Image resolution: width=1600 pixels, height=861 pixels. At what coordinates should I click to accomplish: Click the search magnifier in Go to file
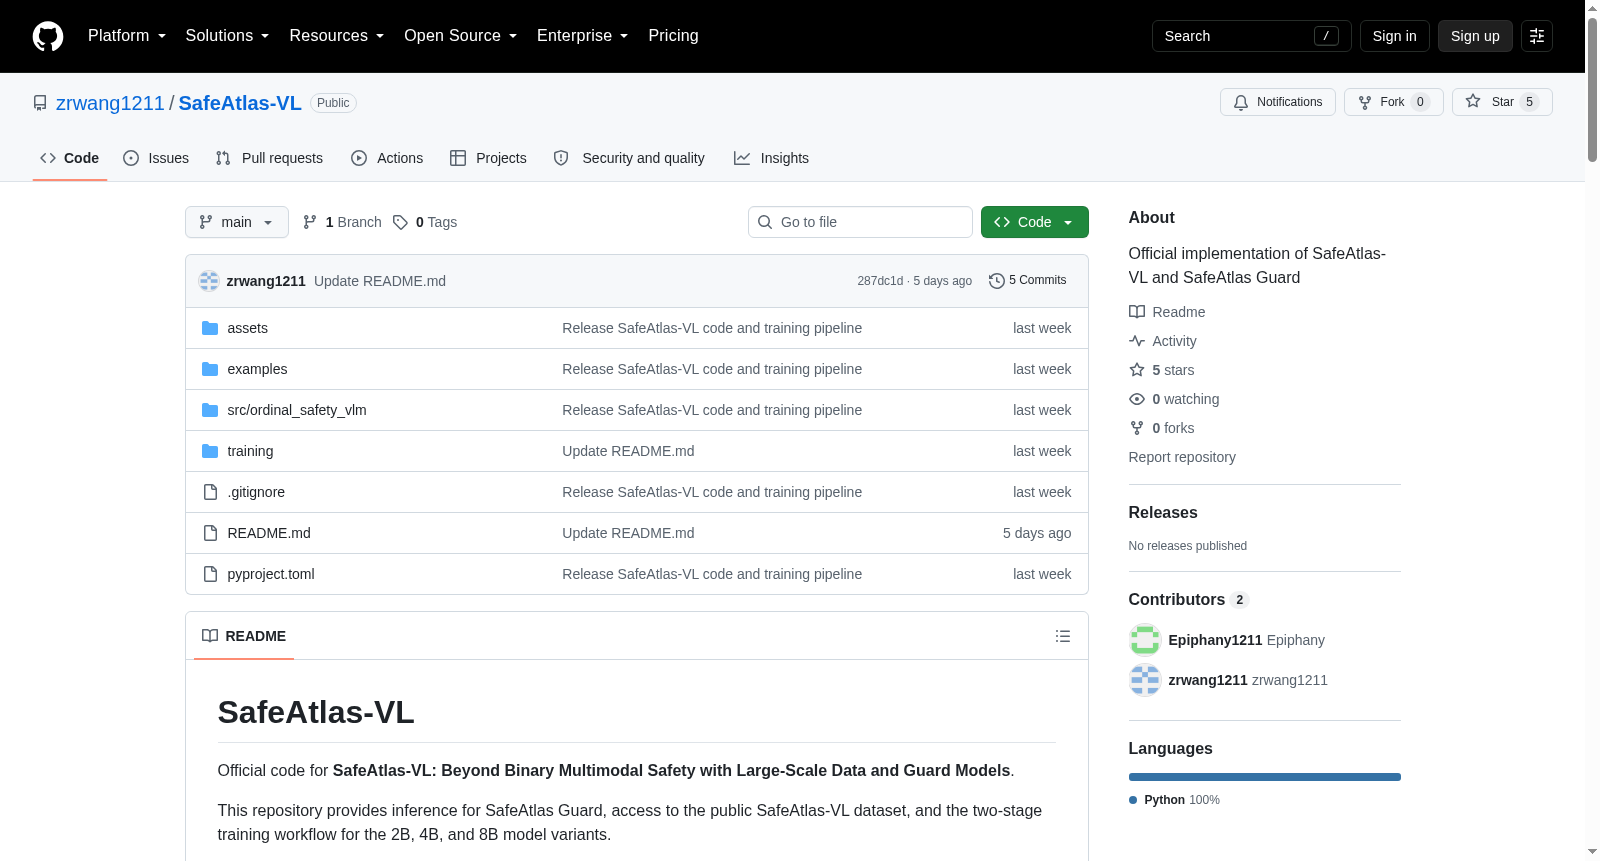765,222
